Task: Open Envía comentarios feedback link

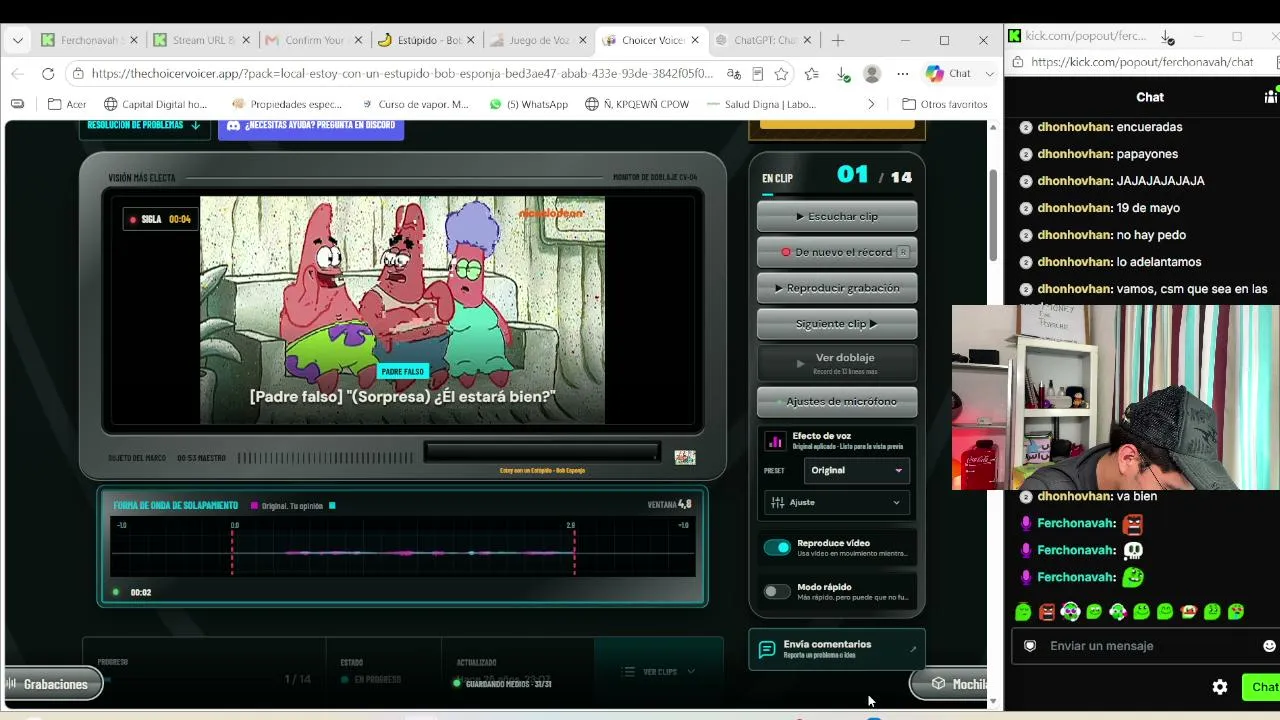Action: click(837, 649)
